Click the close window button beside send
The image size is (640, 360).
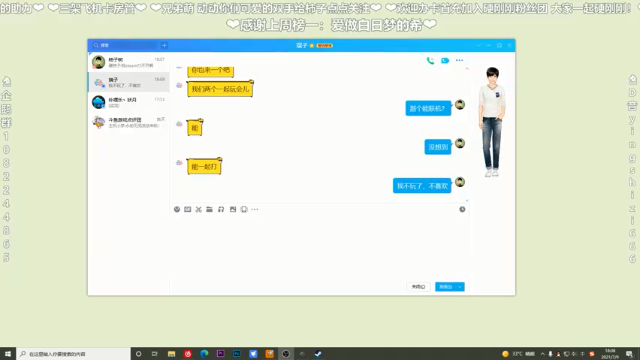coord(418,287)
